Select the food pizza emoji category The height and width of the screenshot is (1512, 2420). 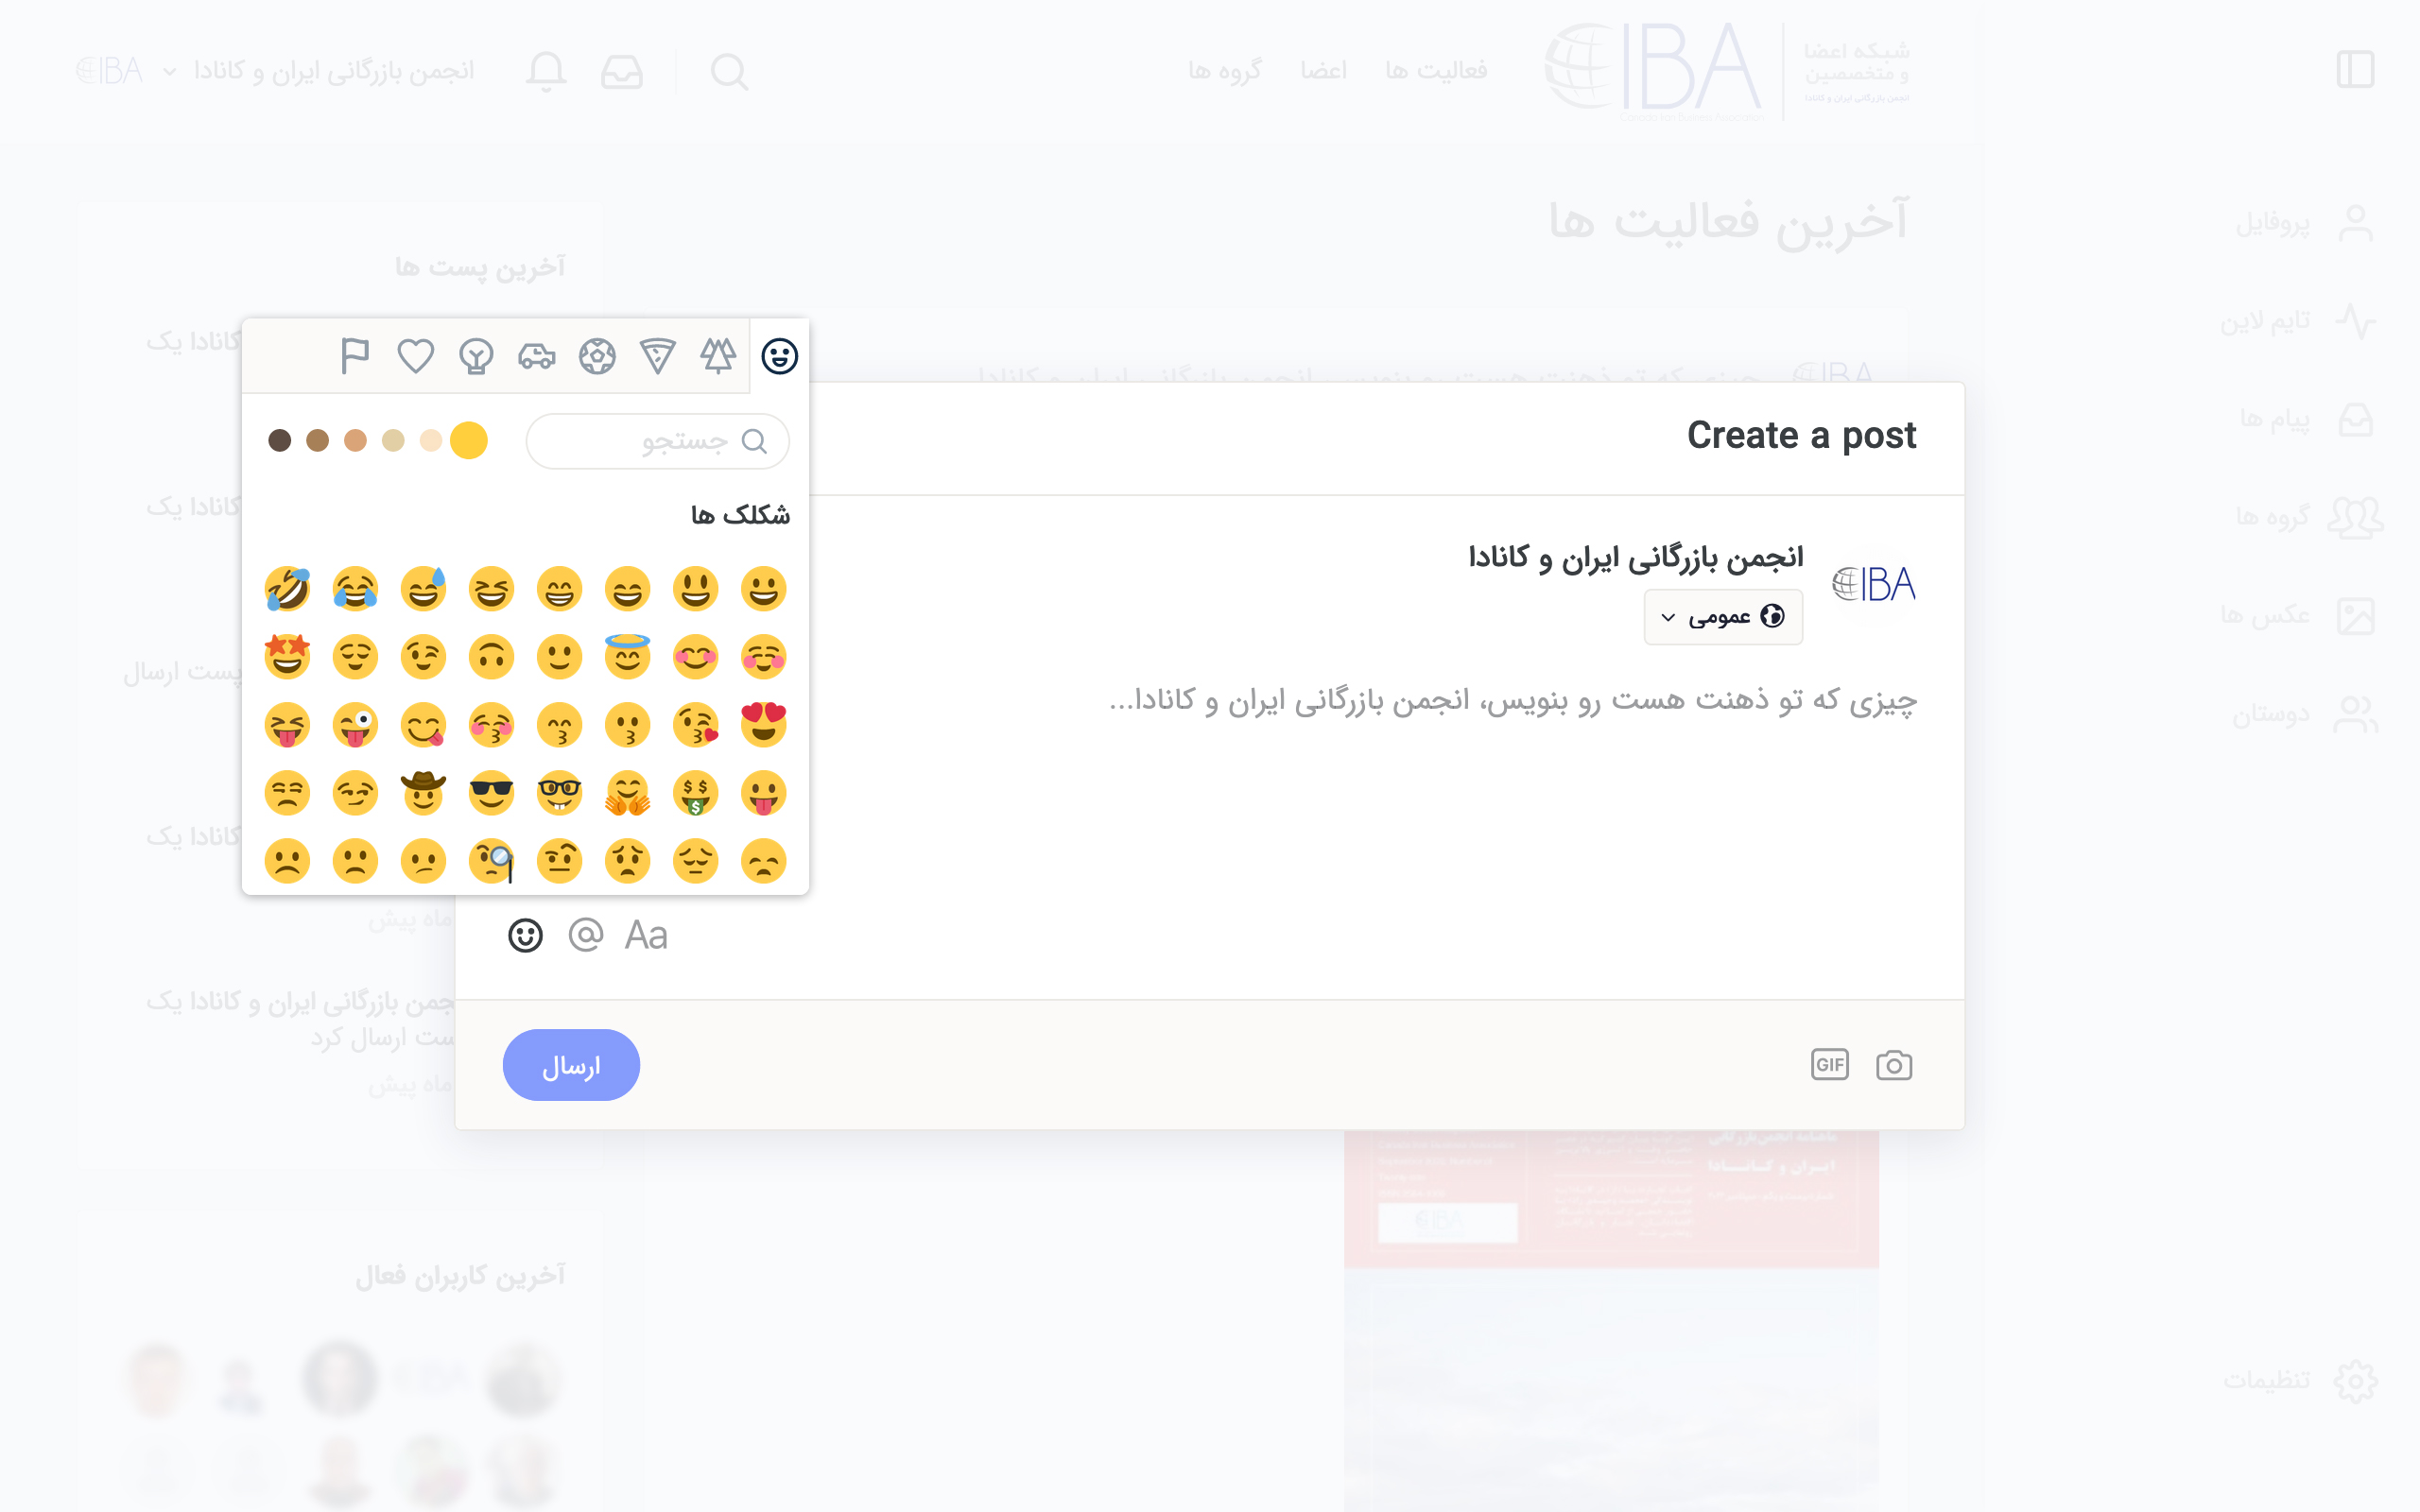coord(658,356)
